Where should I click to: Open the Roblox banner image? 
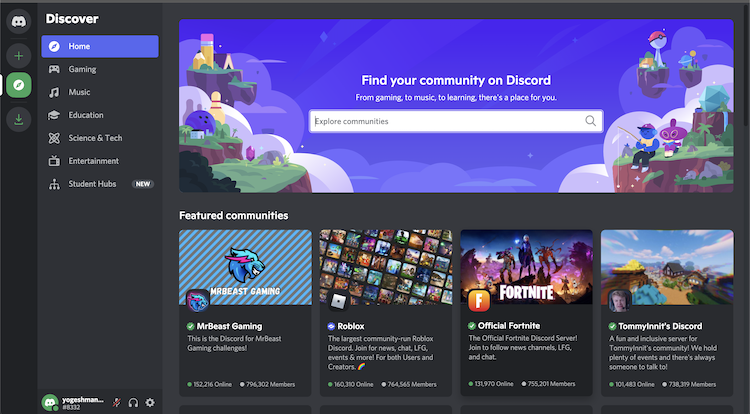coord(386,267)
